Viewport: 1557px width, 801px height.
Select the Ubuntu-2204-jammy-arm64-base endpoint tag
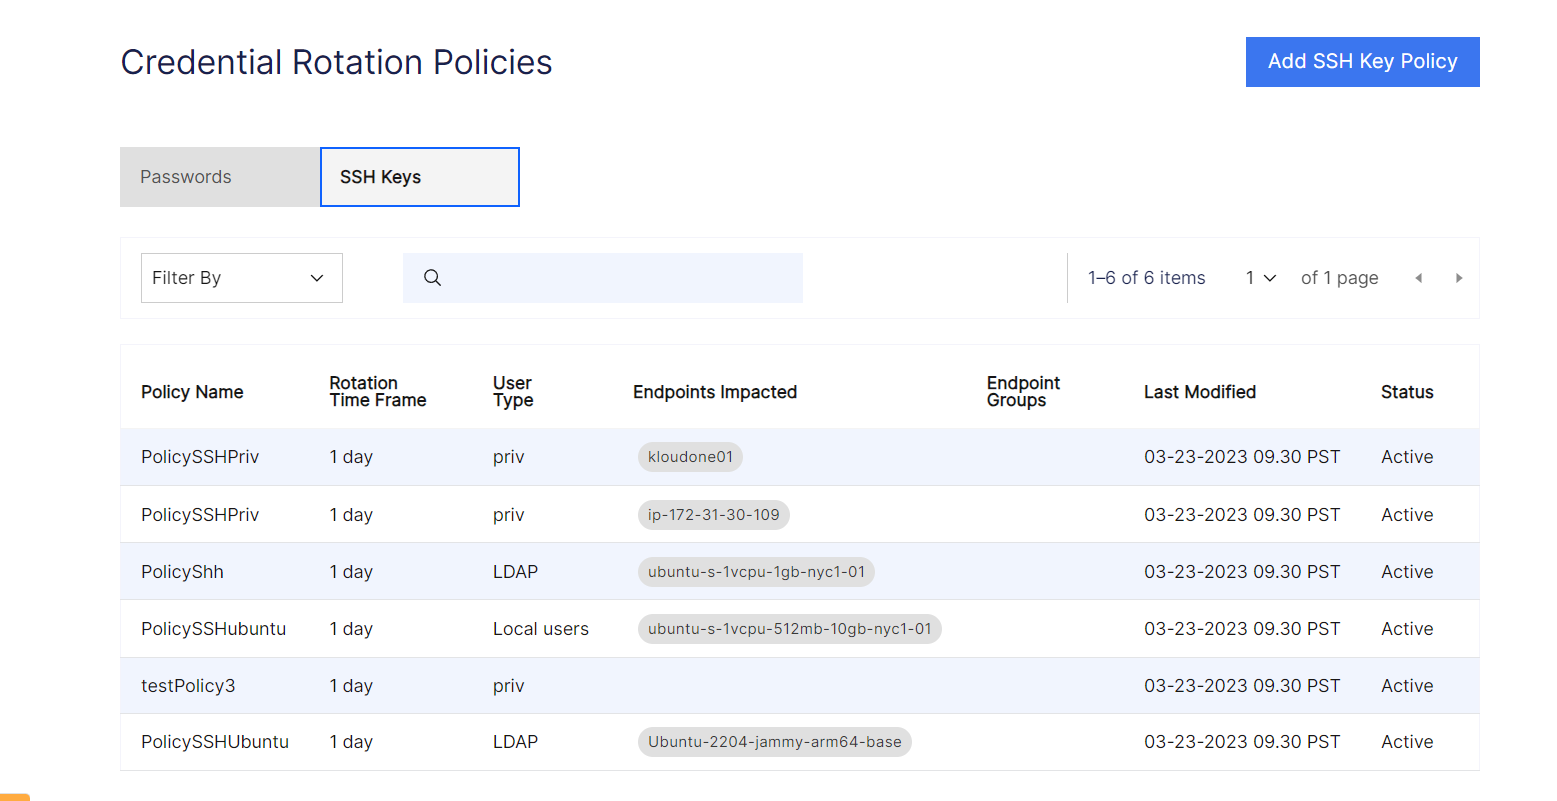pos(774,742)
